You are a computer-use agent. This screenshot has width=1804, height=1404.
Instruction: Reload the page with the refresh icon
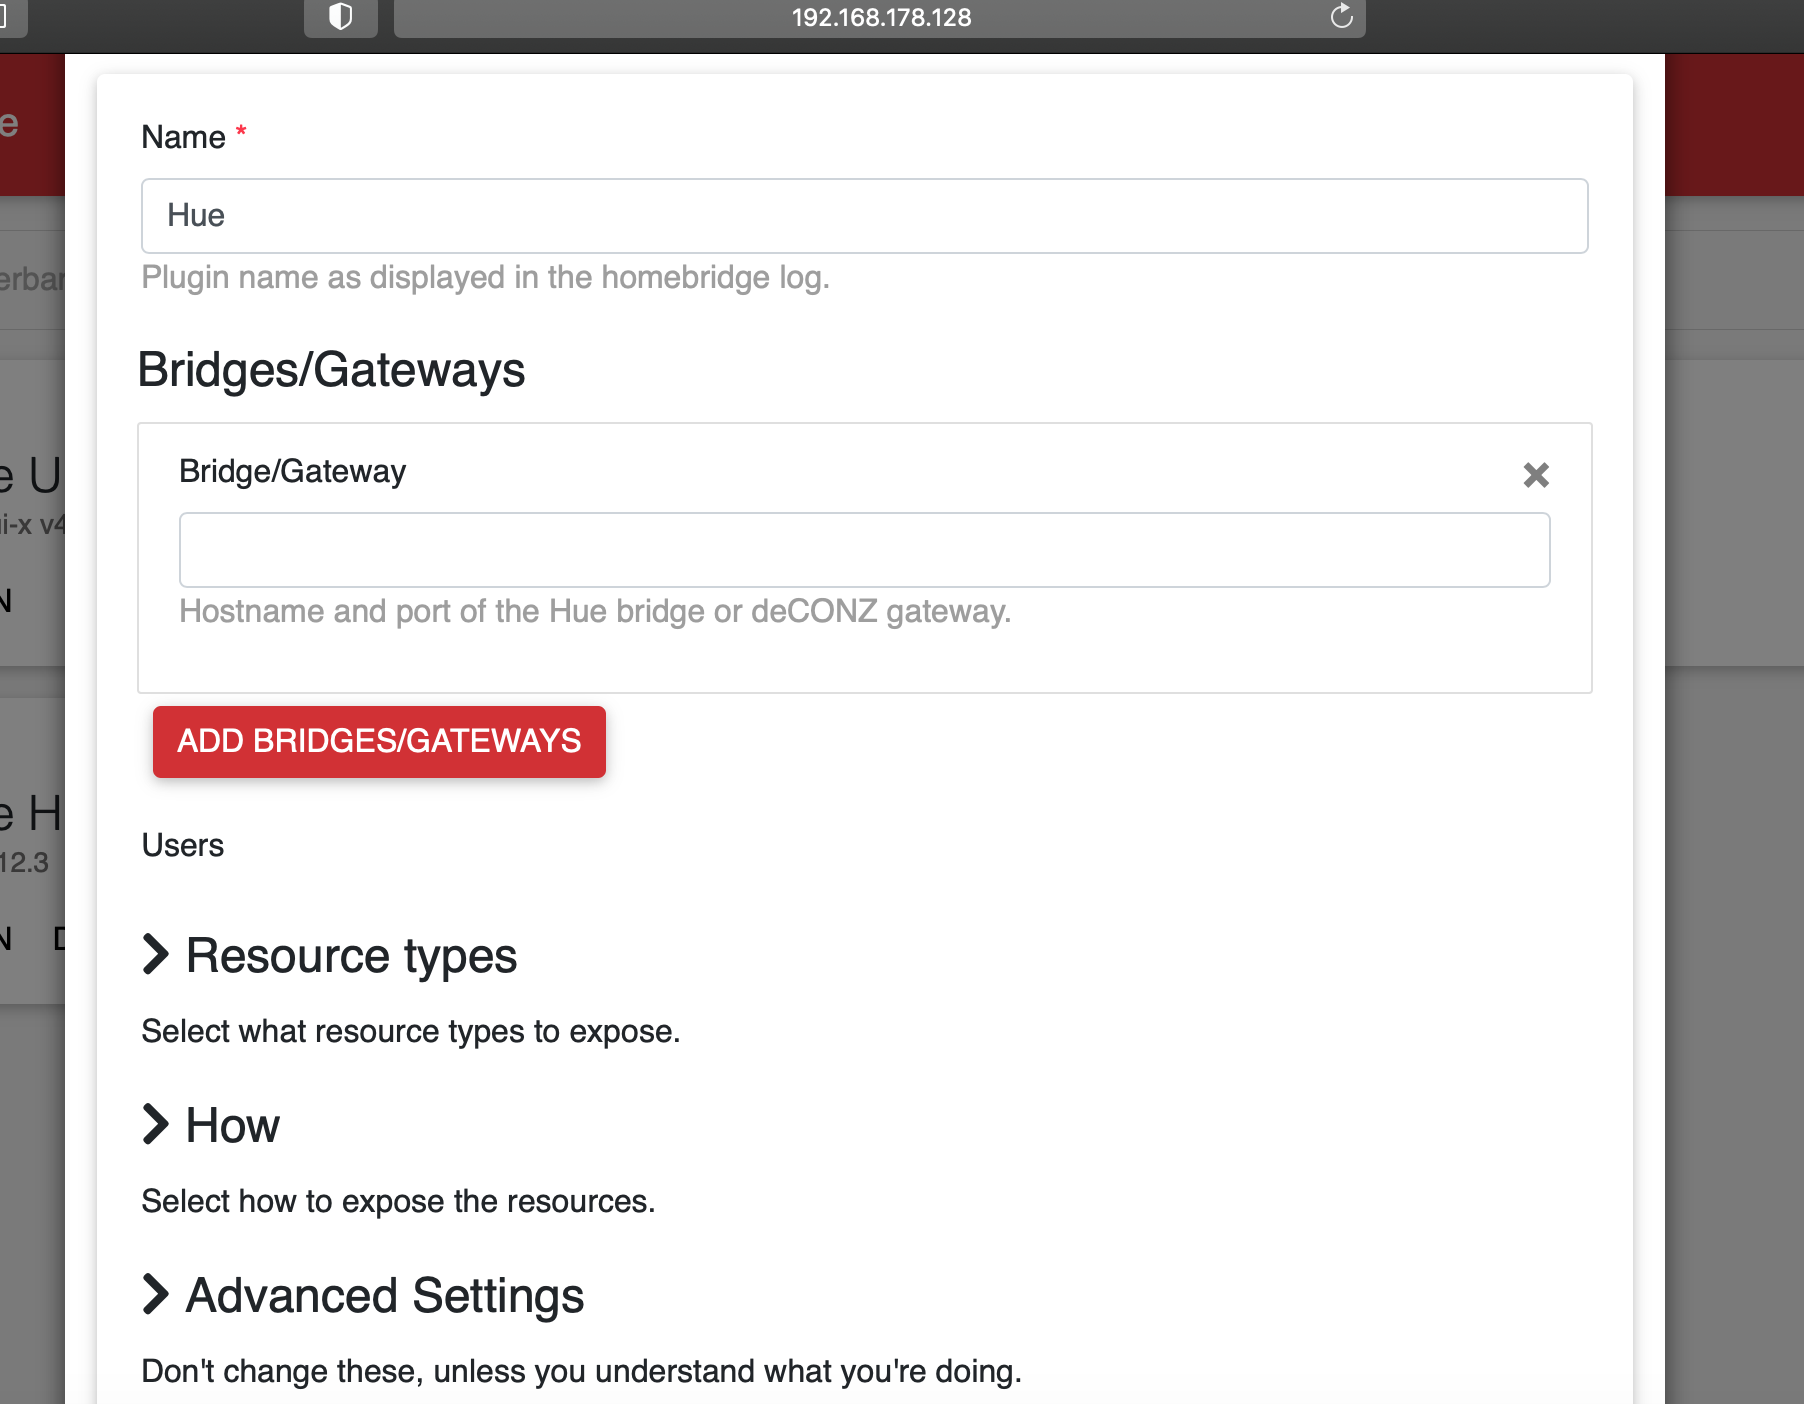(x=1341, y=17)
